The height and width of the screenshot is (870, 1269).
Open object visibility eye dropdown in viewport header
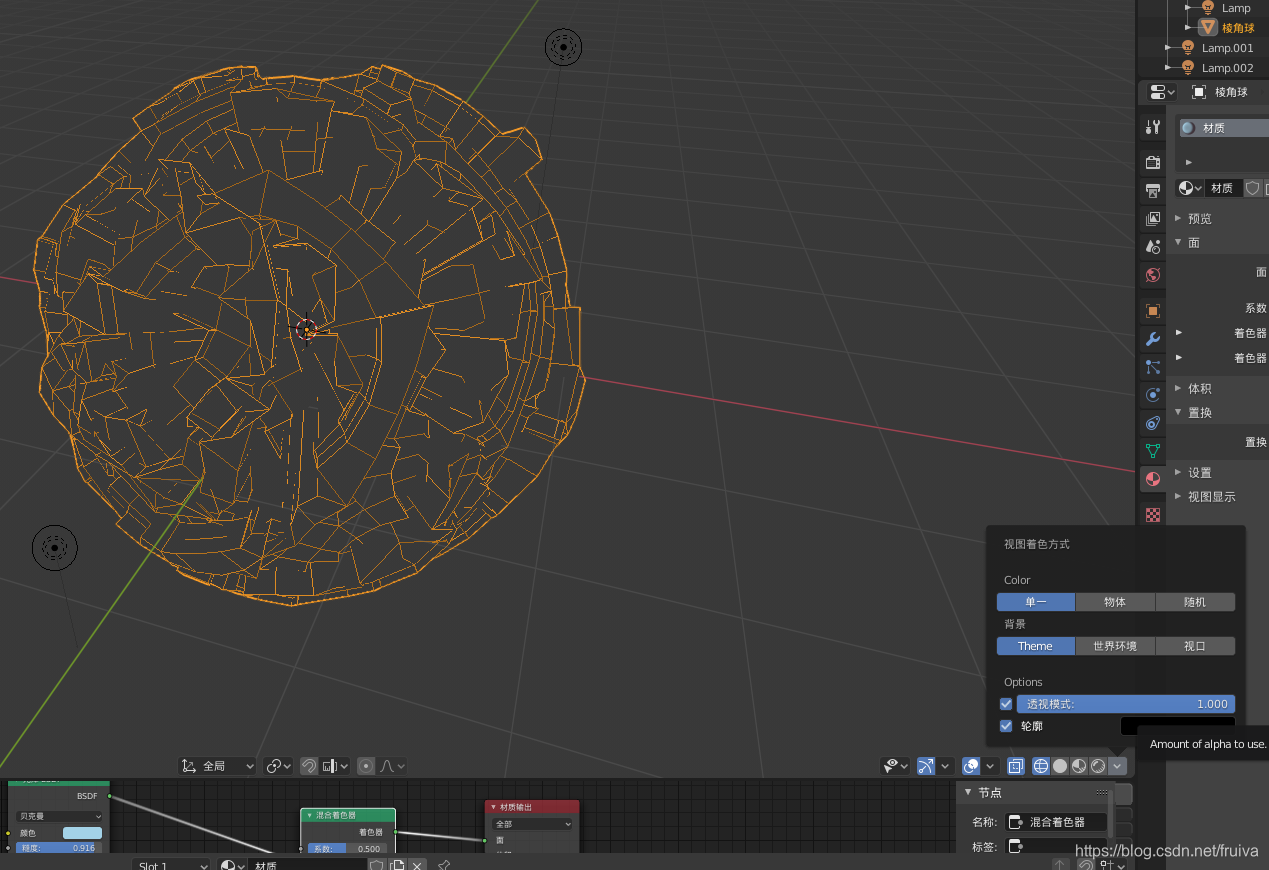click(895, 766)
